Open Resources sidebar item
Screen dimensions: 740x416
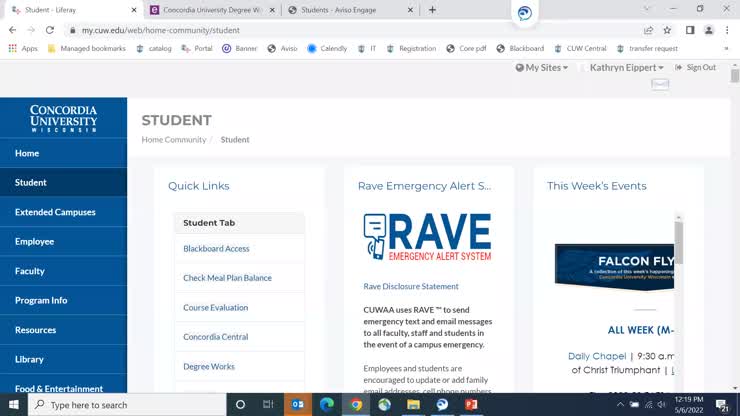coord(63,330)
